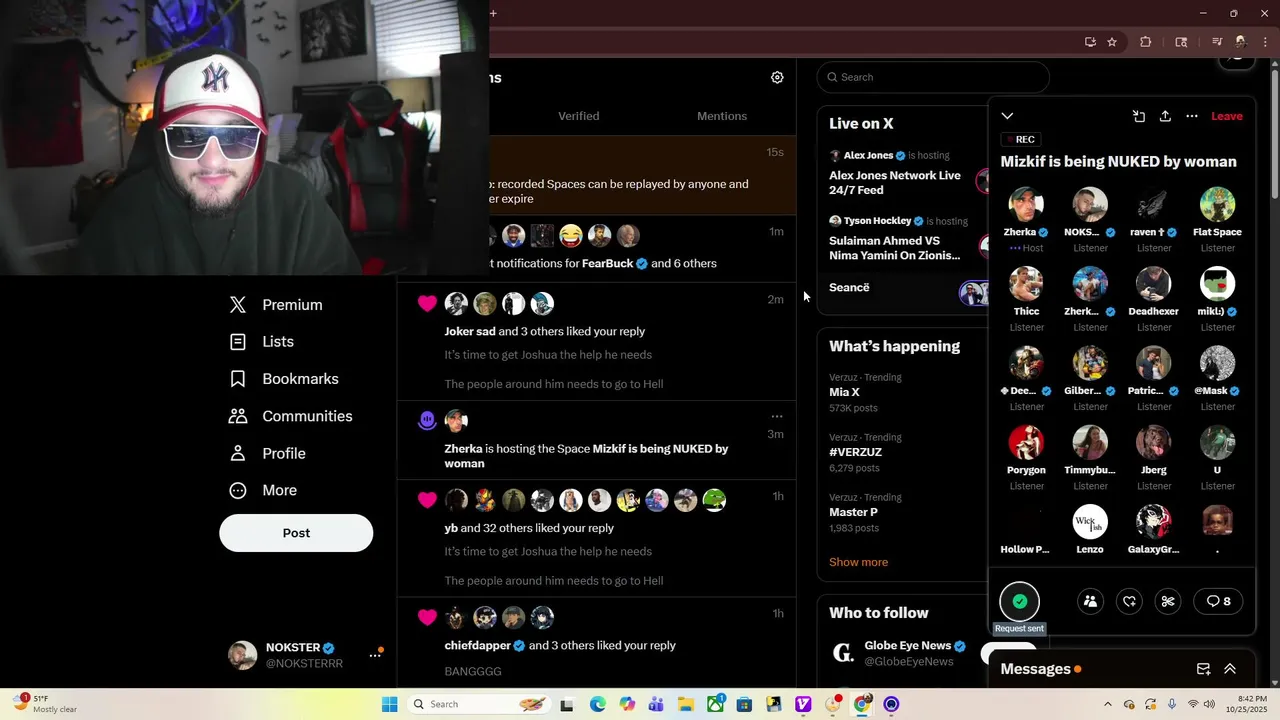Image resolution: width=1280 pixels, height=720 pixels.
Task: Expand the More sidebar menu
Action: [264, 490]
